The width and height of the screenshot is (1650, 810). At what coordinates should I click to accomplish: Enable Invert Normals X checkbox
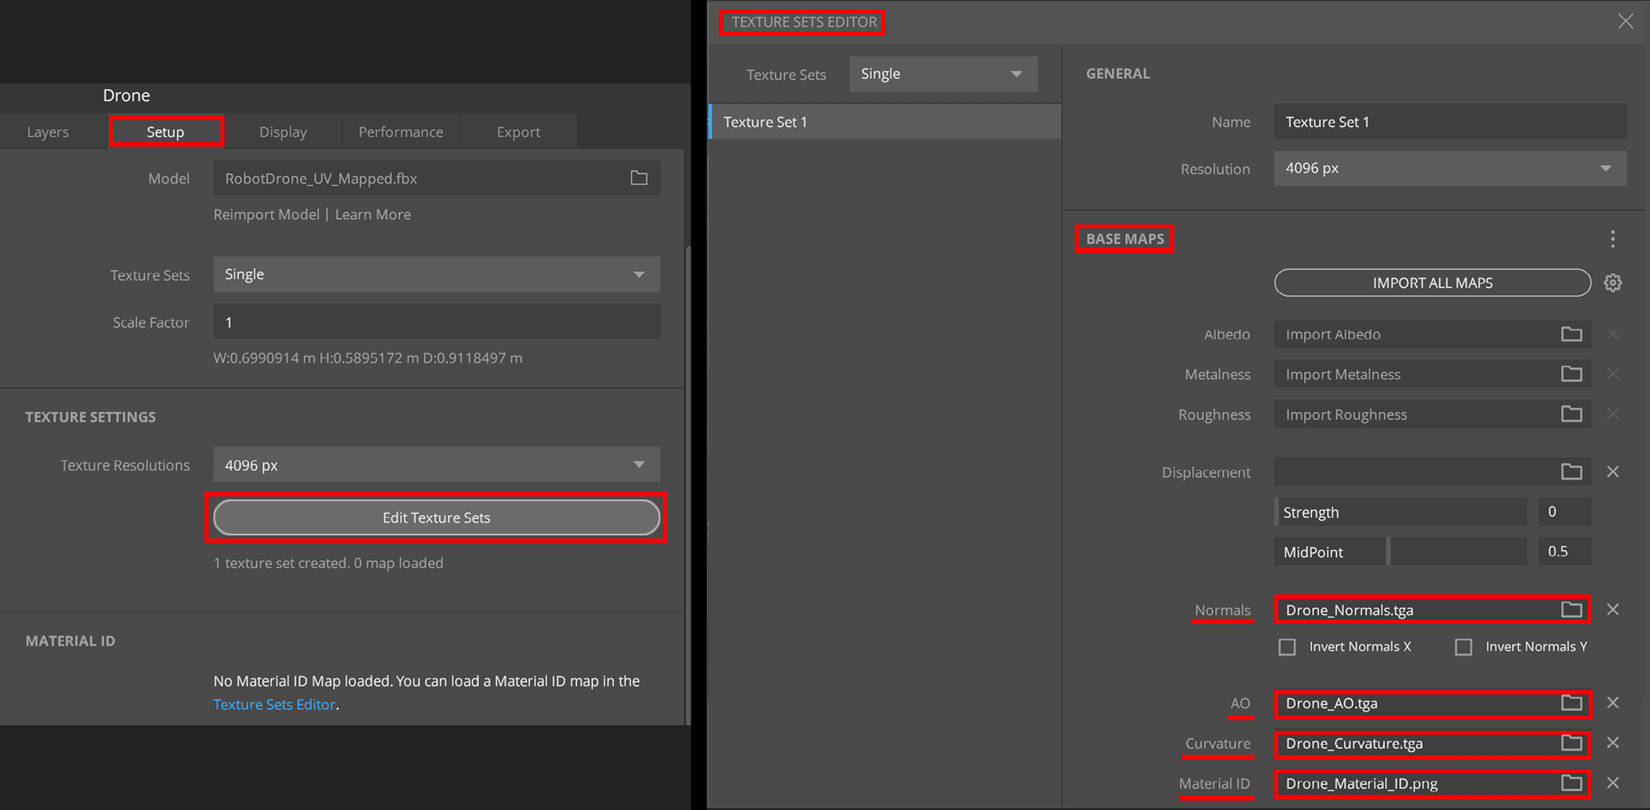coord(1287,647)
